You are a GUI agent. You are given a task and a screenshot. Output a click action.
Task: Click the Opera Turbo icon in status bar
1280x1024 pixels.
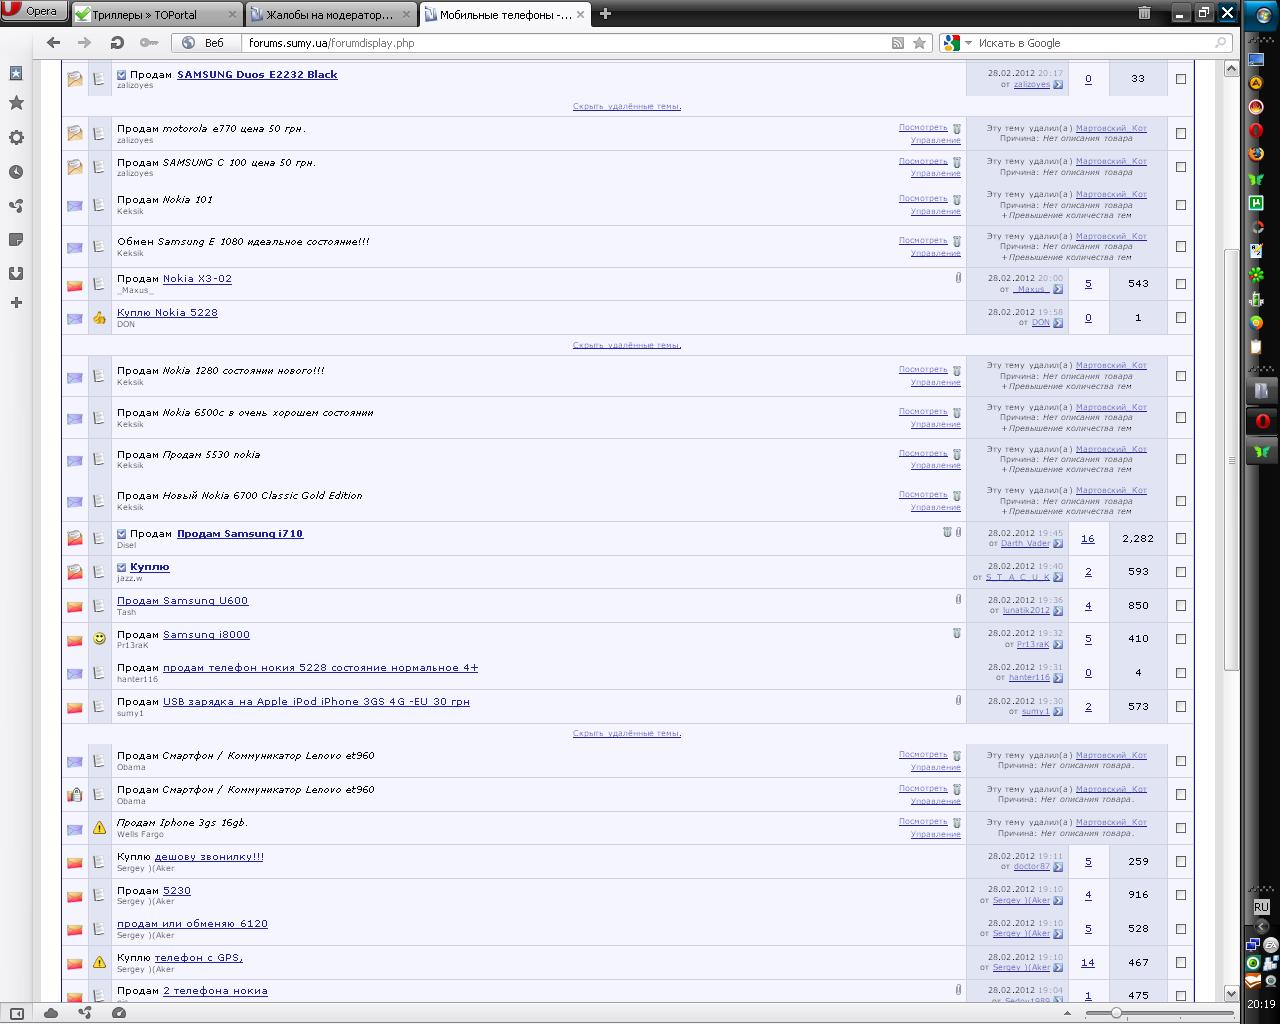(119, 1013)
